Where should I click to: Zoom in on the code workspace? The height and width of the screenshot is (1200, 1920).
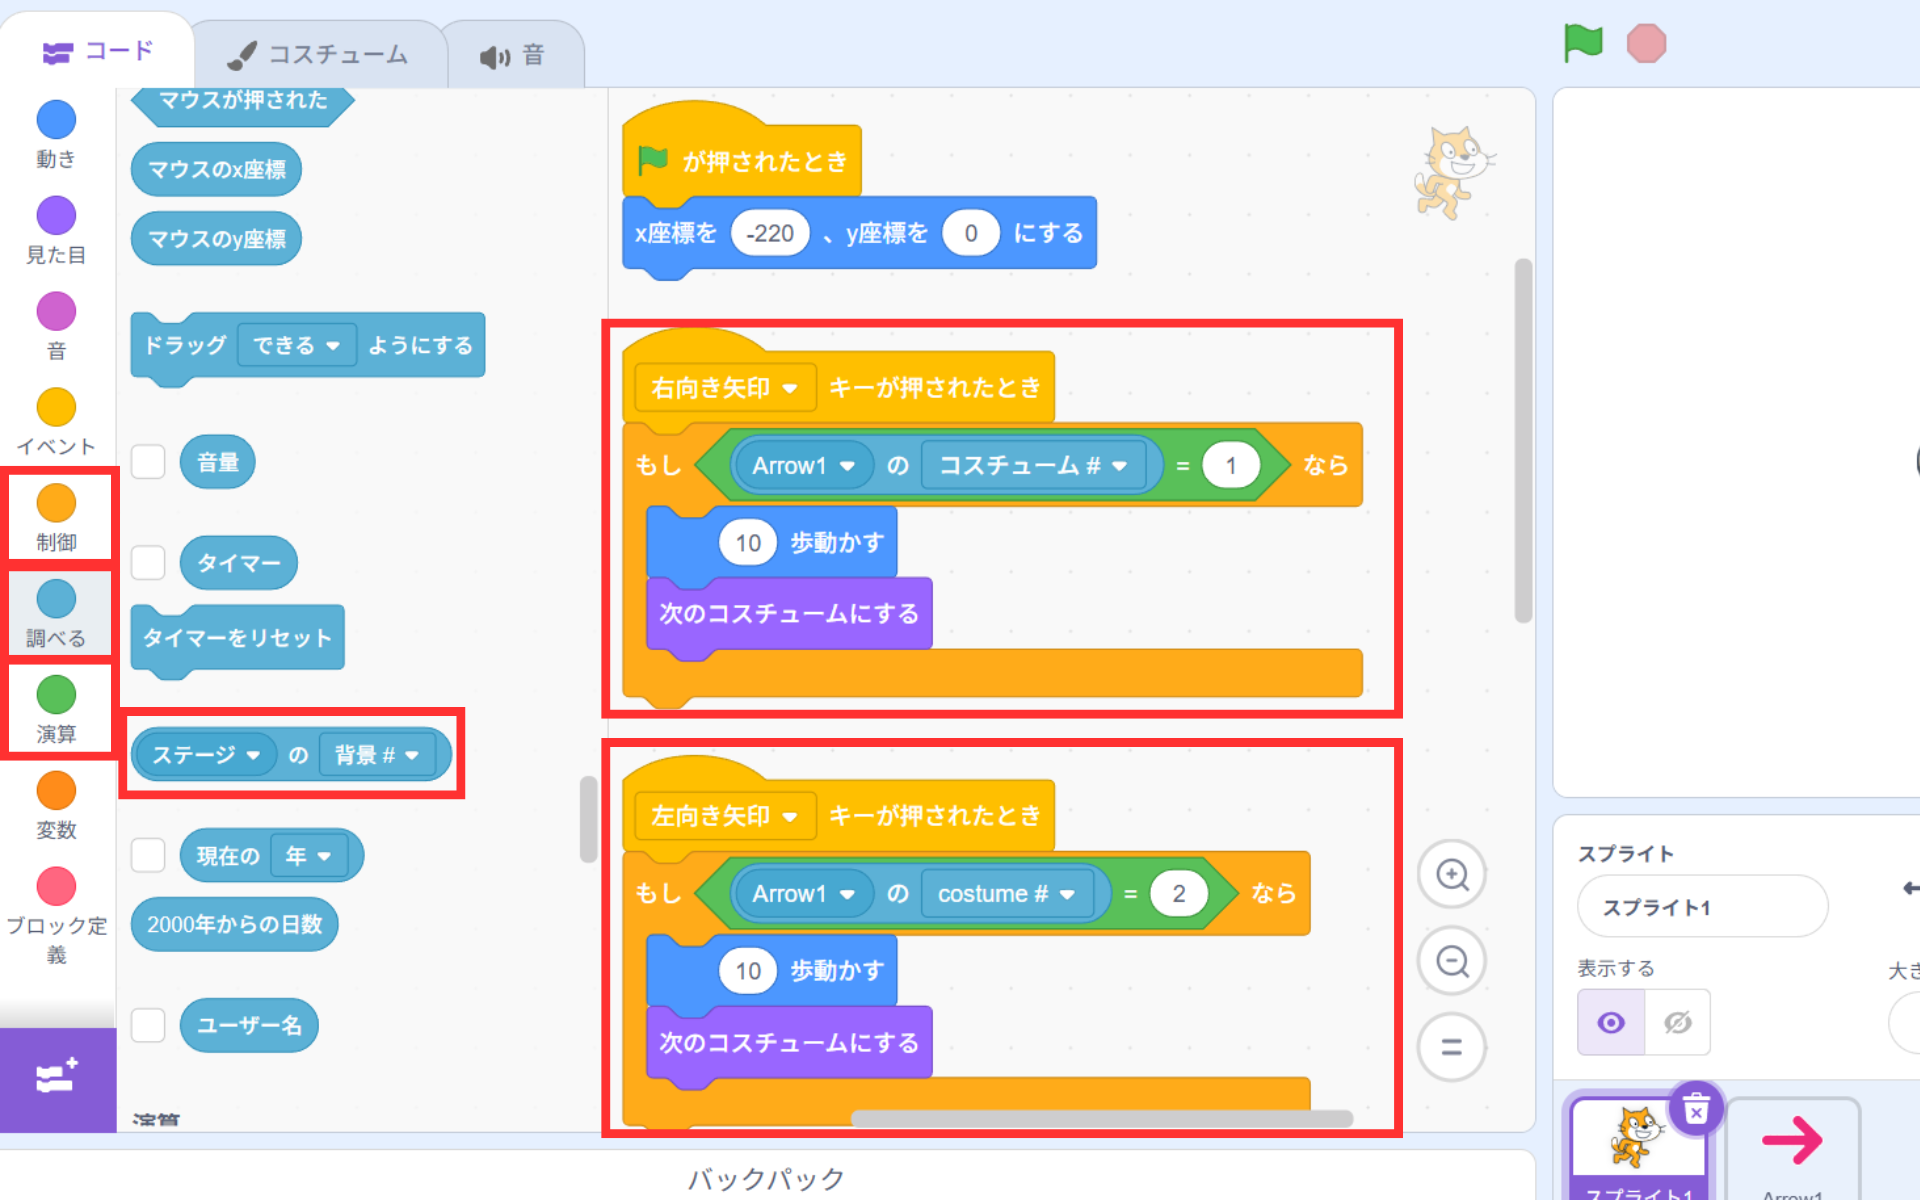point(1451,875)
